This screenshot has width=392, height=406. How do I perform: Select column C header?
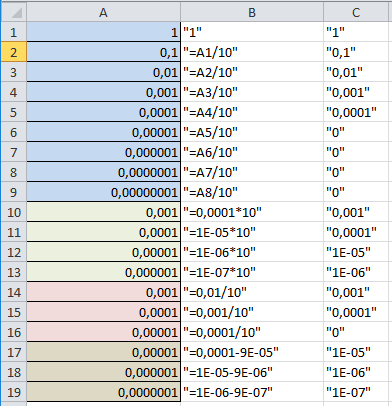[356, 12]
